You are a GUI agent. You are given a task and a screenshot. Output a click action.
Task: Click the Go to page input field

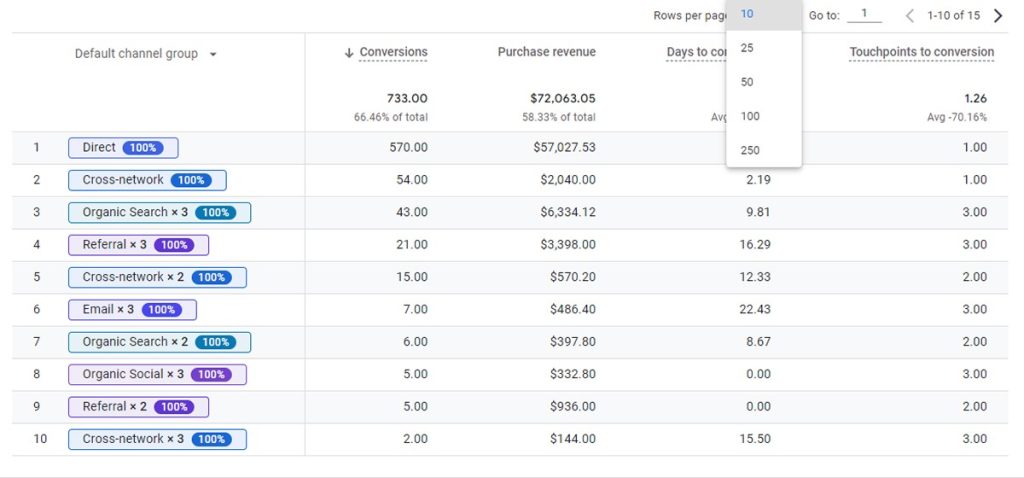click(x=864, y=15)
